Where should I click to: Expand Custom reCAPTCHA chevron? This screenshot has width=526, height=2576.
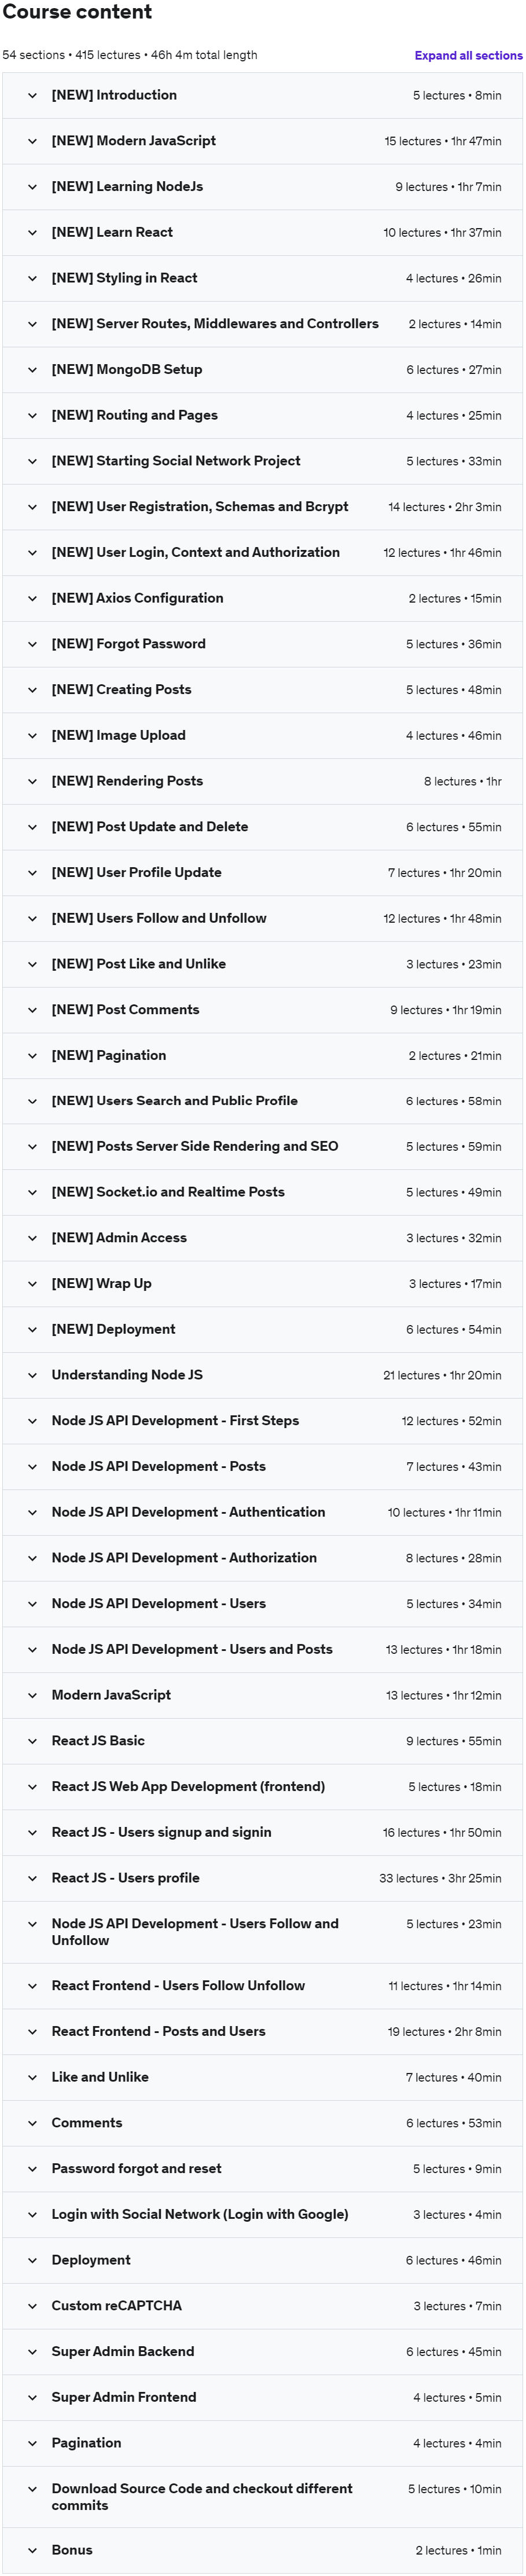(x=32, y=2306)
